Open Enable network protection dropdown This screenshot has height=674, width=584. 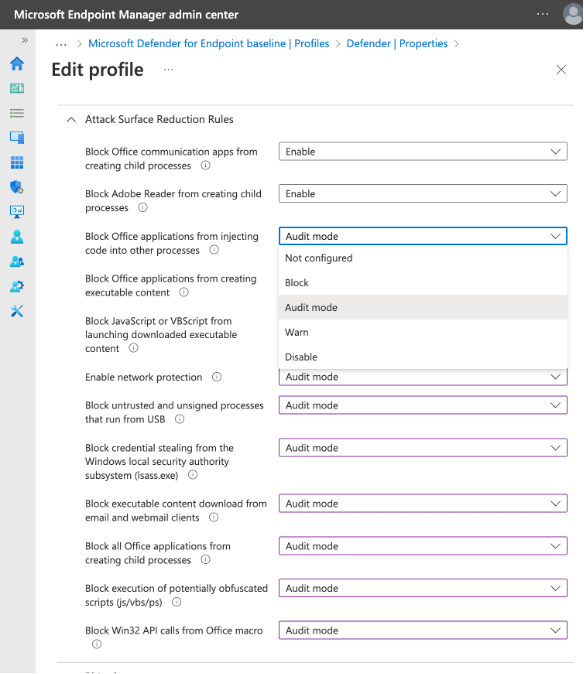tap(423, 377)
